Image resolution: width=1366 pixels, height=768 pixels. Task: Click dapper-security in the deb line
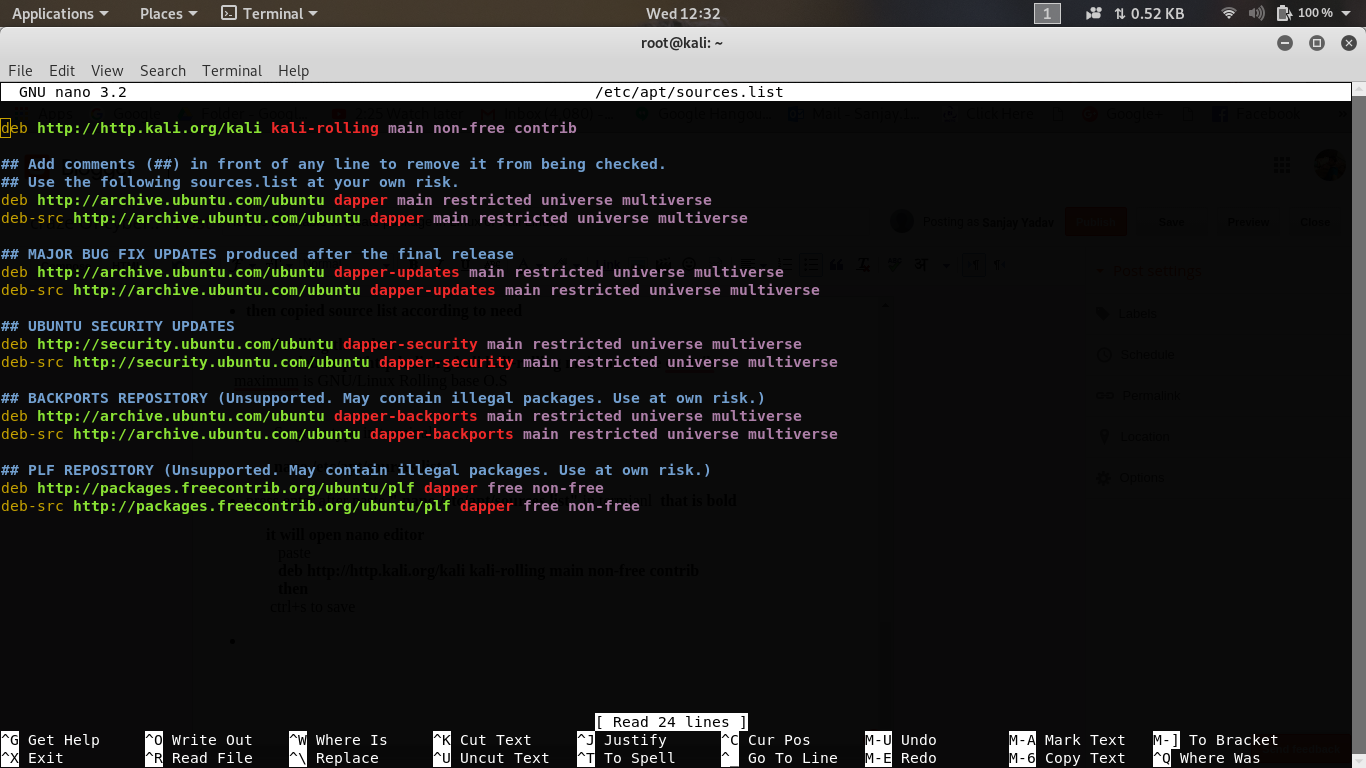point(410,344)
